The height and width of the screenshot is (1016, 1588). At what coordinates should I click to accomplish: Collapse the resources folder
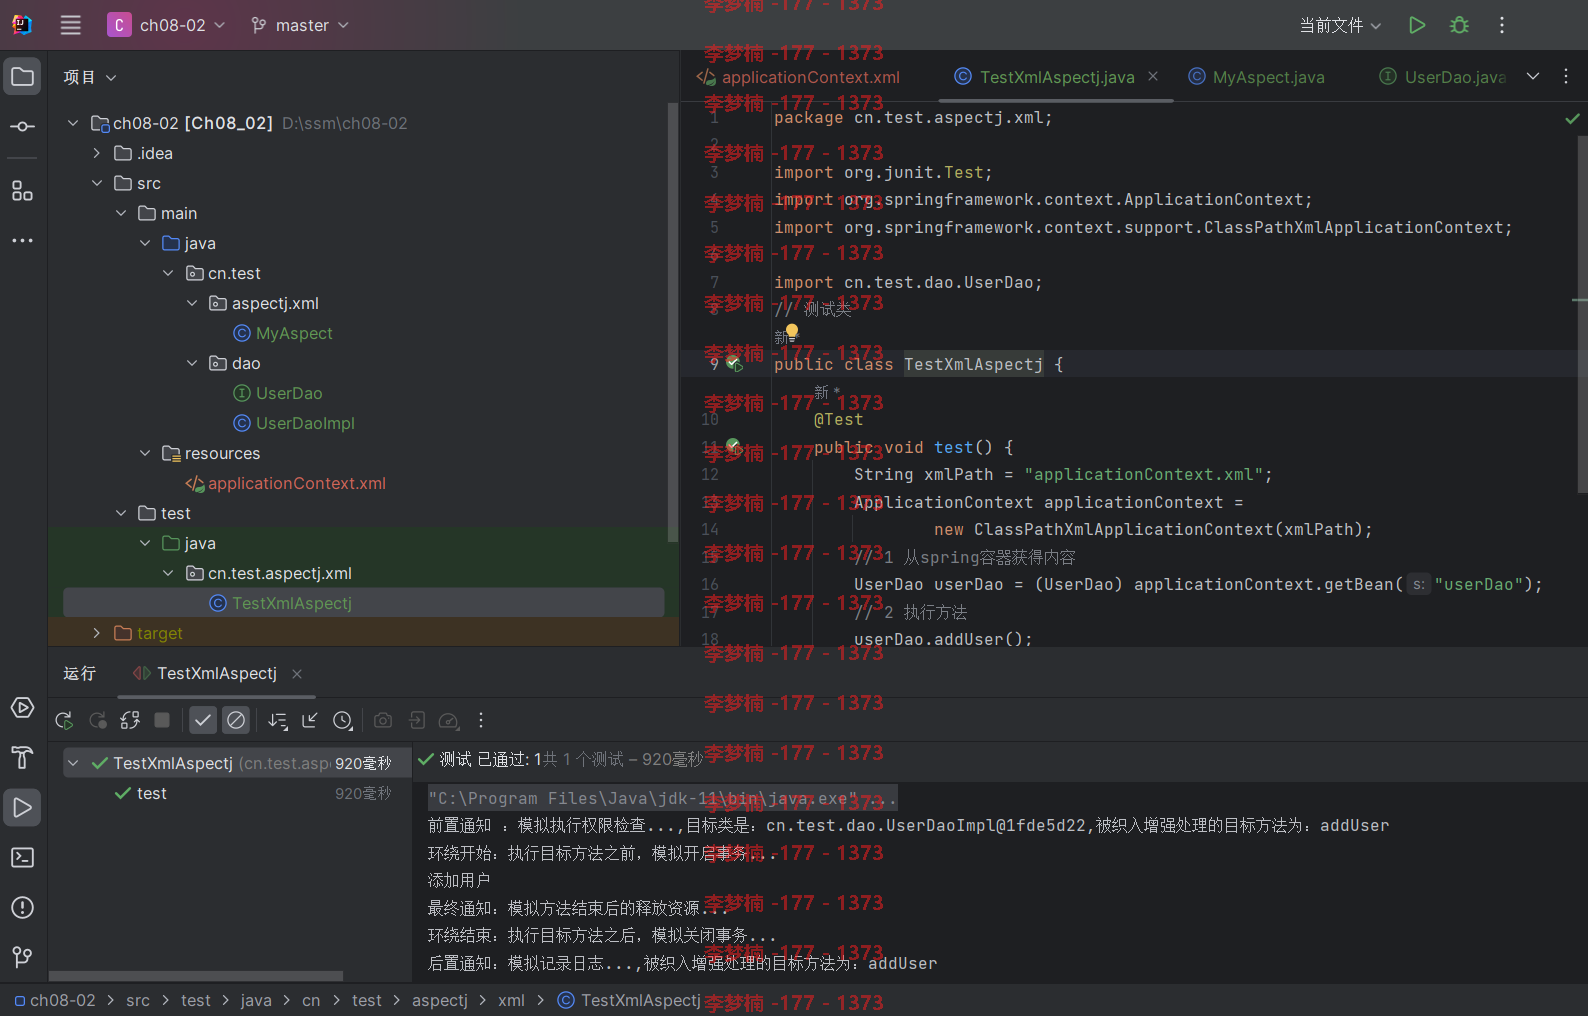pos(145,453)
